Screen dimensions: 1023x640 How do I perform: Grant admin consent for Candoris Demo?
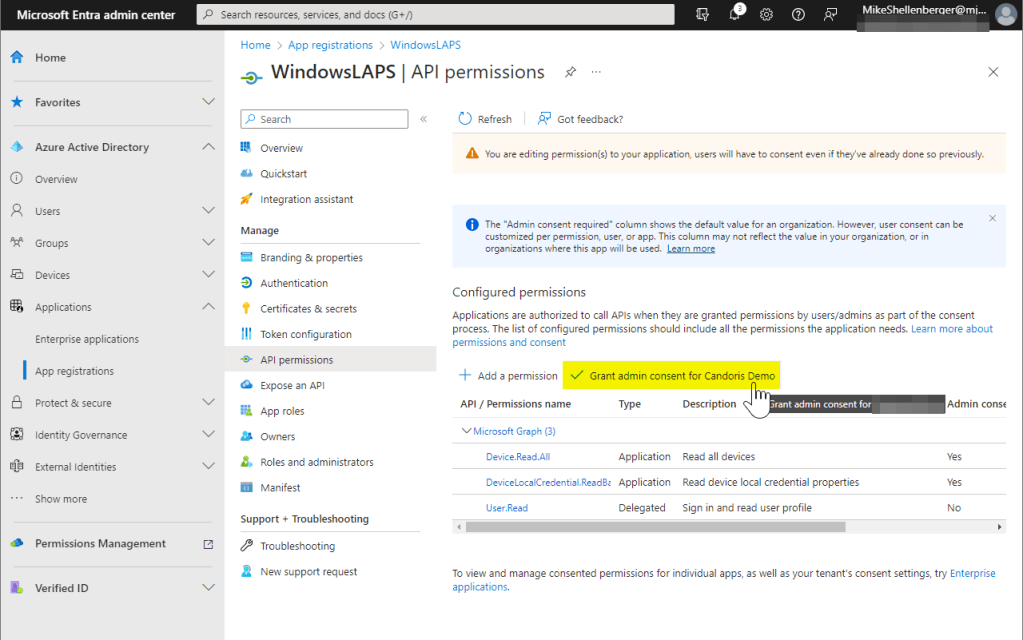pos(672,376)
